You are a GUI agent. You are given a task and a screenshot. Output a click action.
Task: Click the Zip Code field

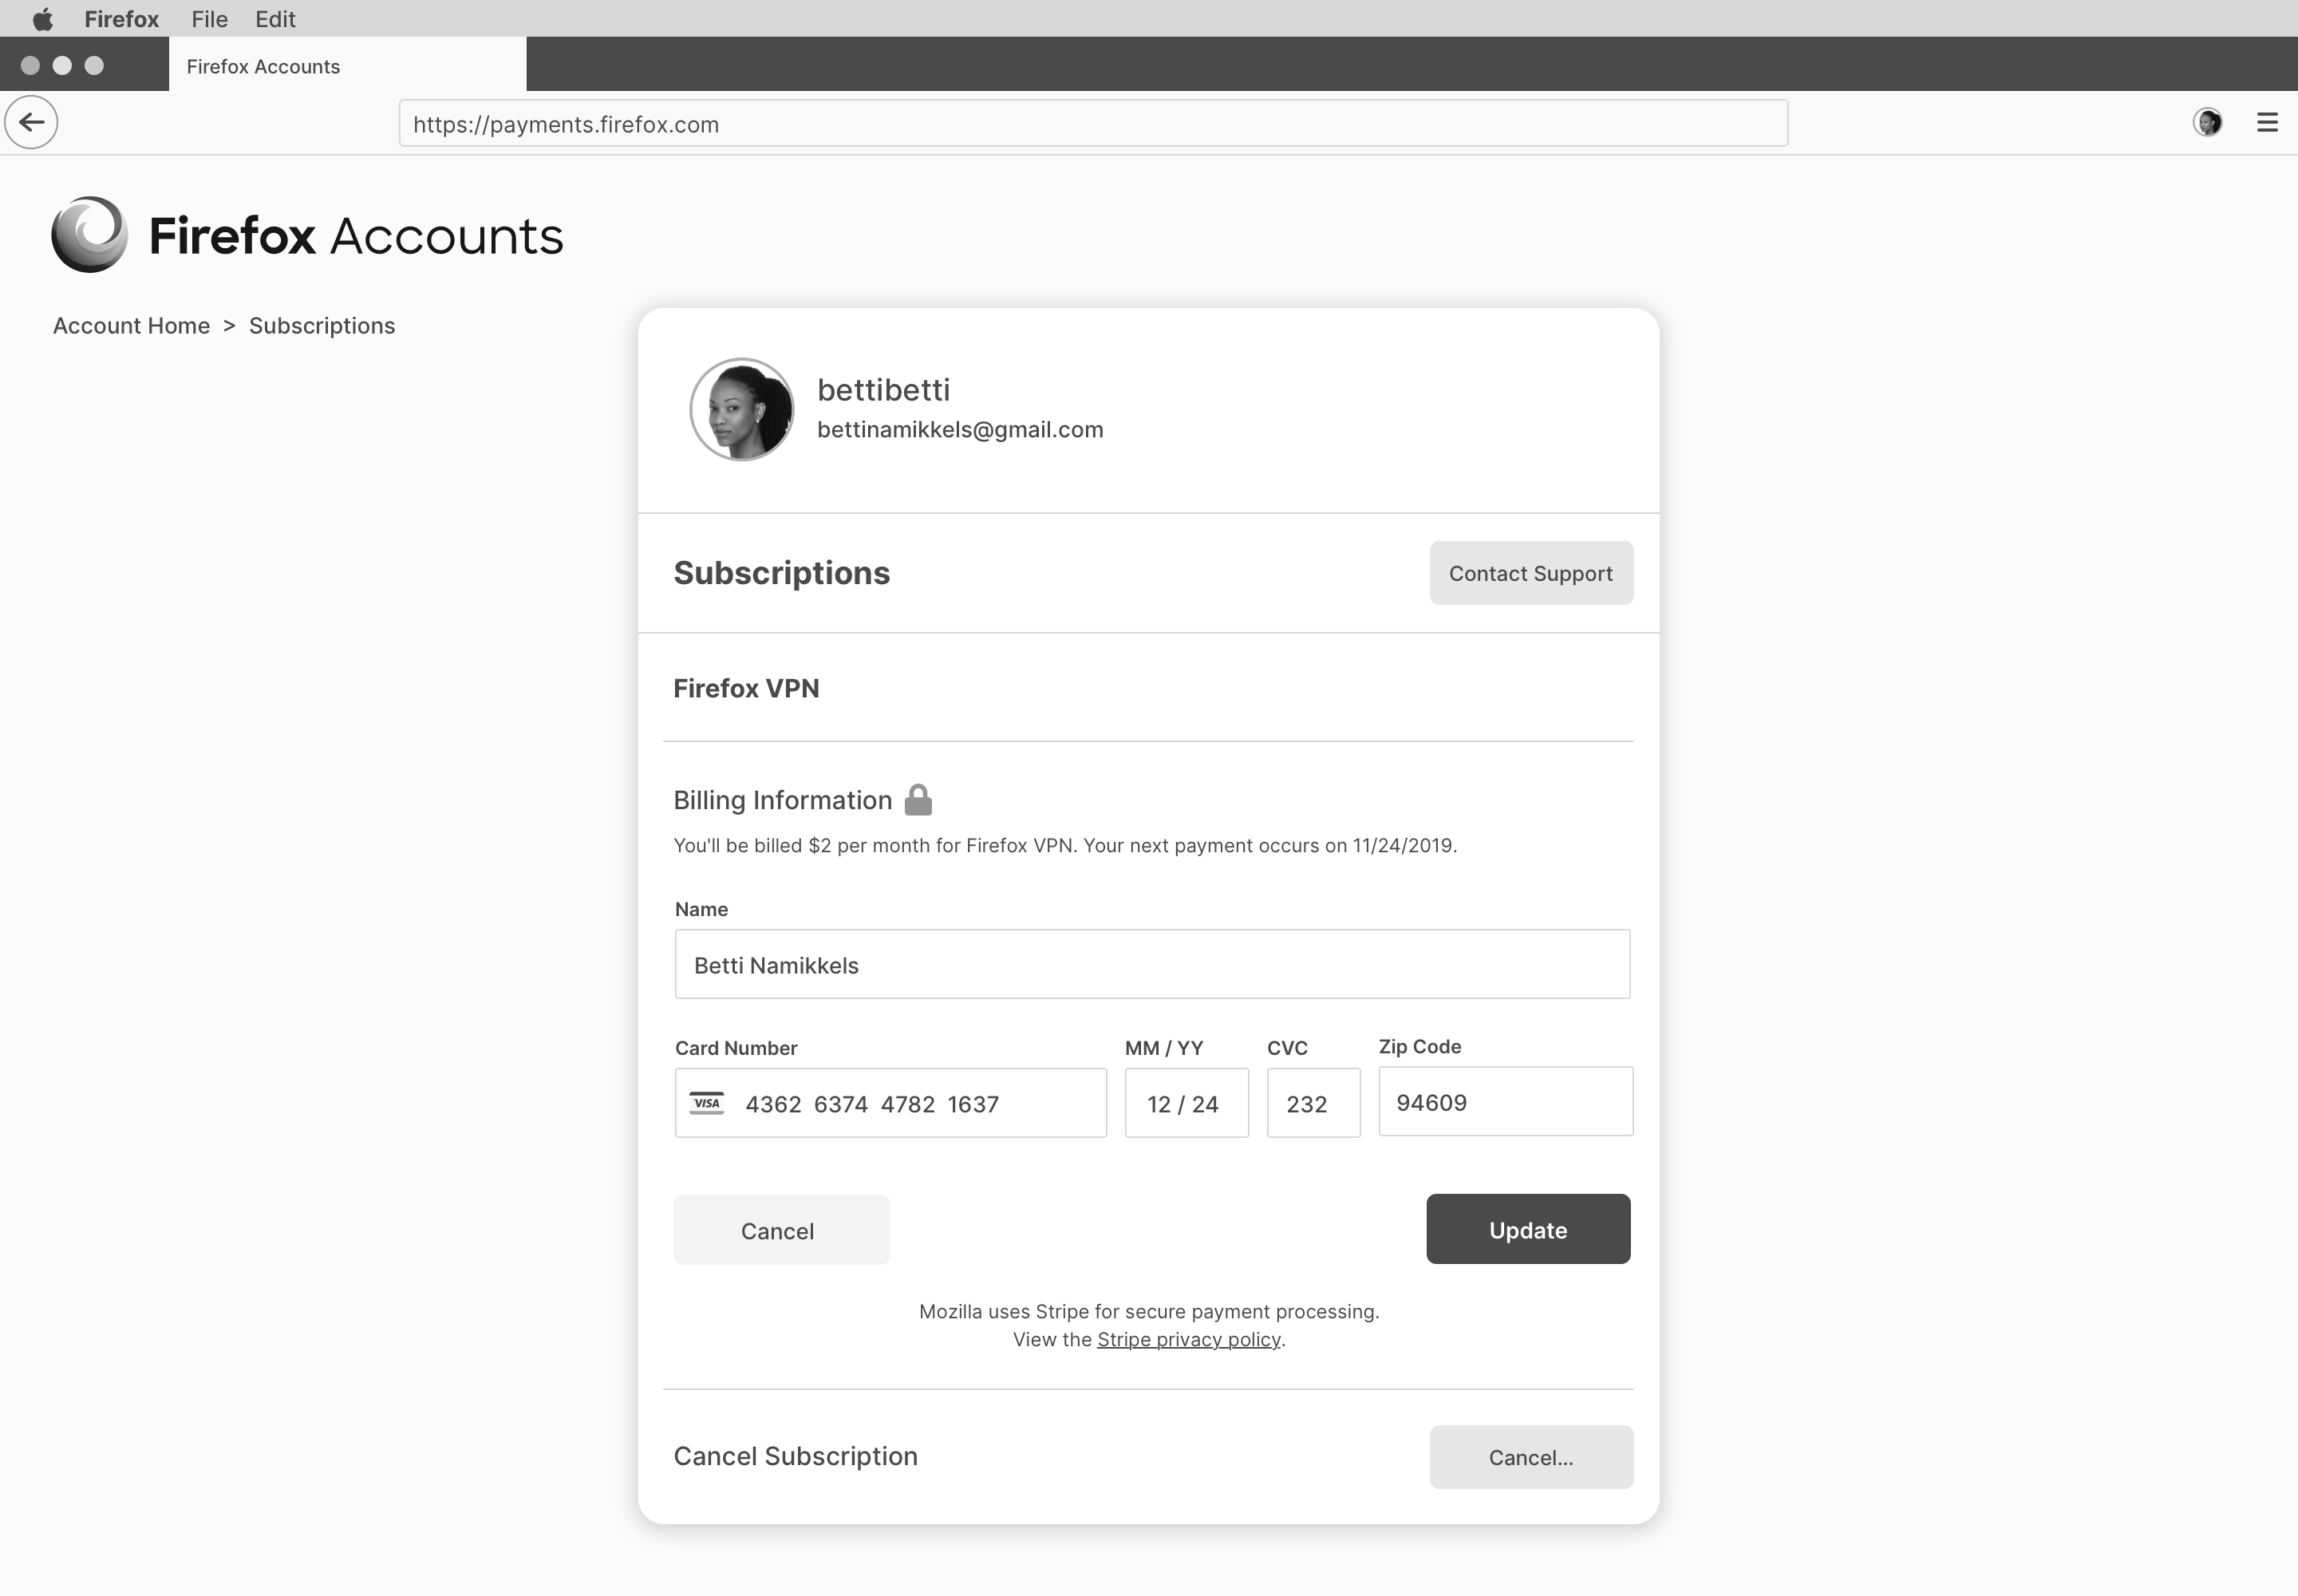coord(1506,1101)
